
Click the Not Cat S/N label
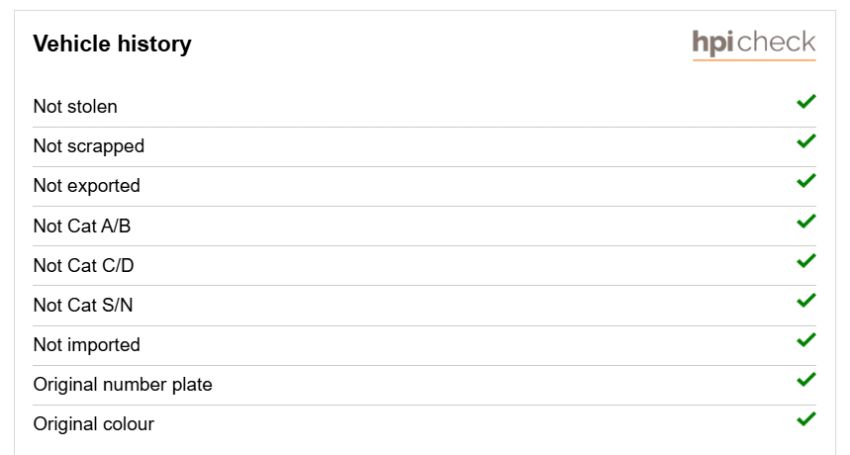click(x=83, y=305)
